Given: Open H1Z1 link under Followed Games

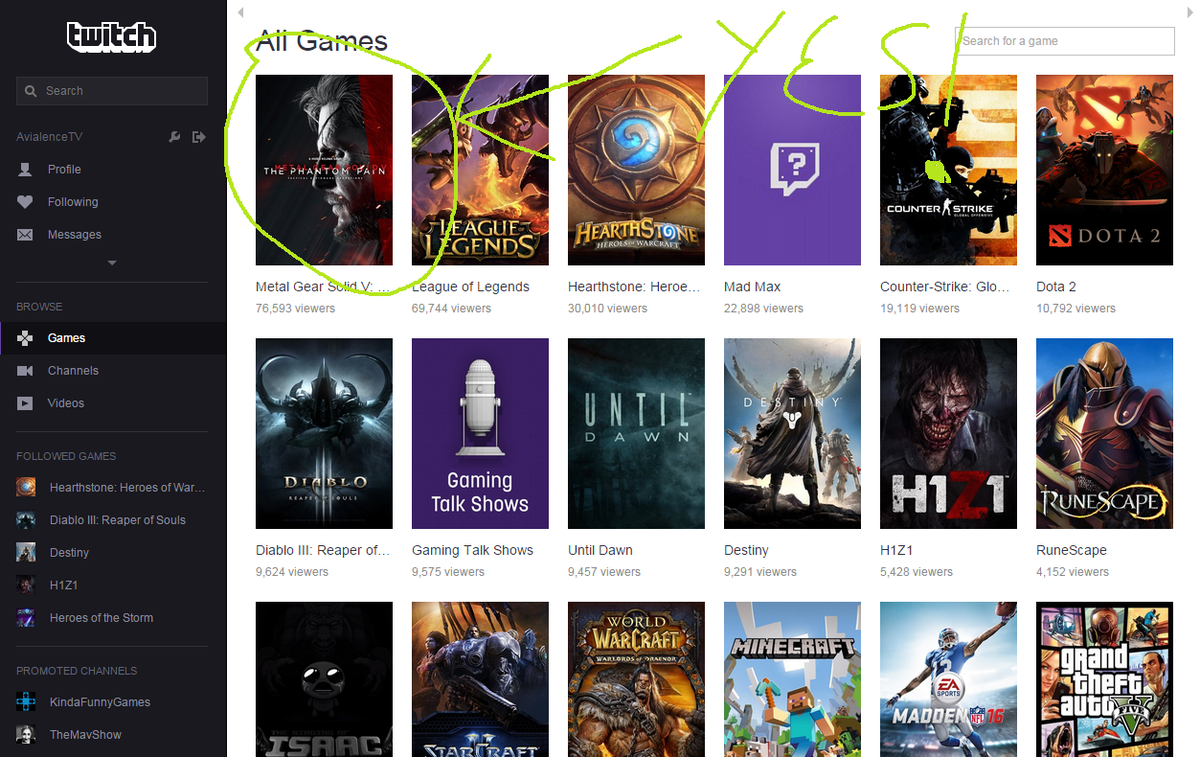Looking at the screenshot, I should coord(64,585).
